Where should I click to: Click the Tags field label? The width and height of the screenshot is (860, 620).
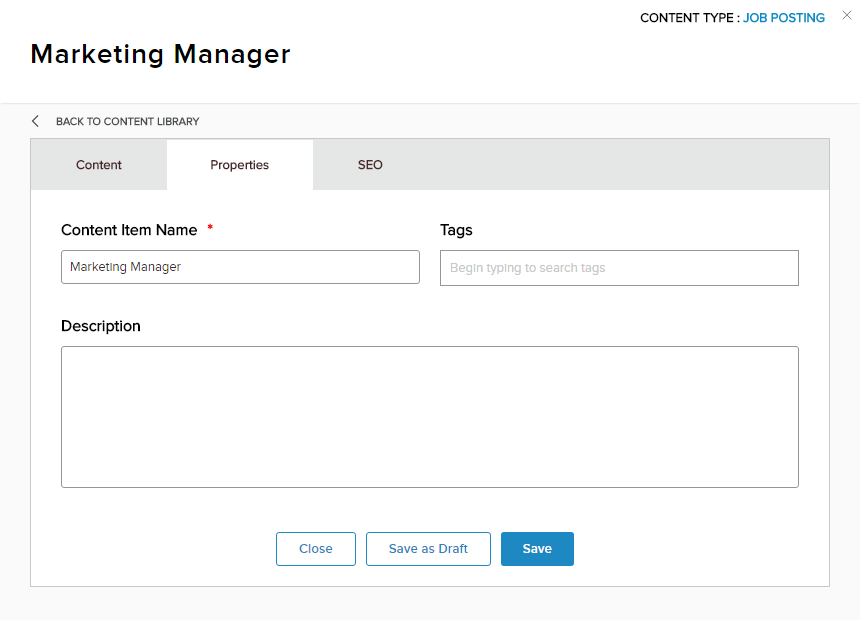(456, 230)
